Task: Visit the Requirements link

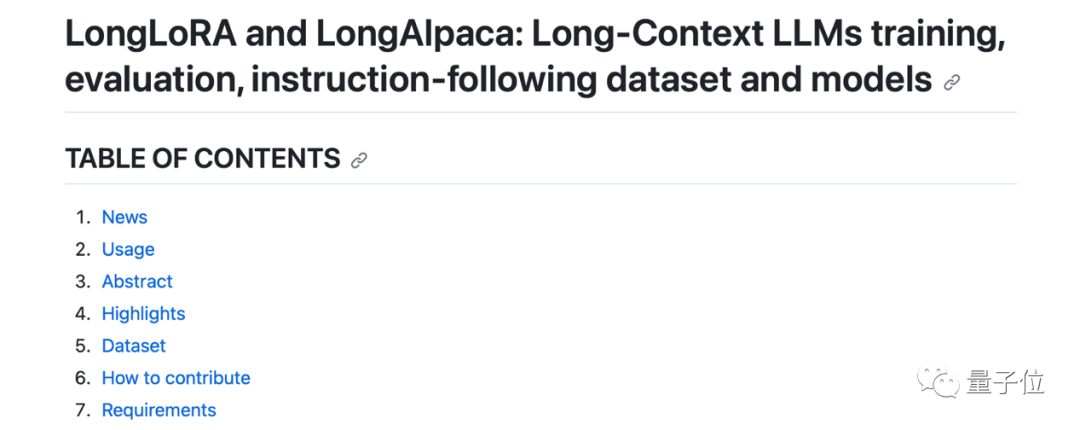Action: point(158,409)
